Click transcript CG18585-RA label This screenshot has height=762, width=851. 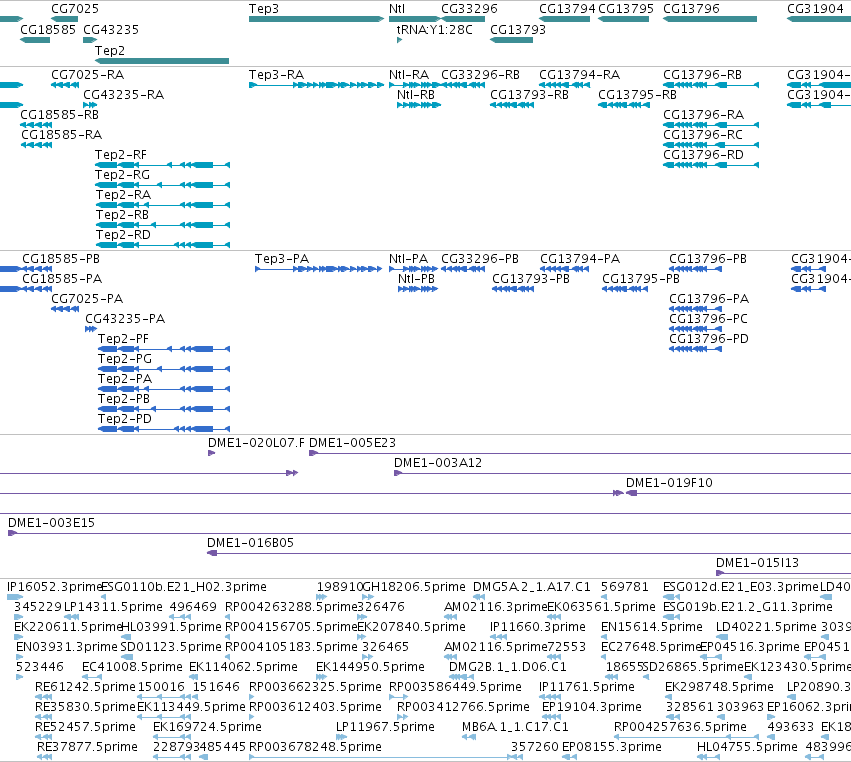click(x=61, y=135)
